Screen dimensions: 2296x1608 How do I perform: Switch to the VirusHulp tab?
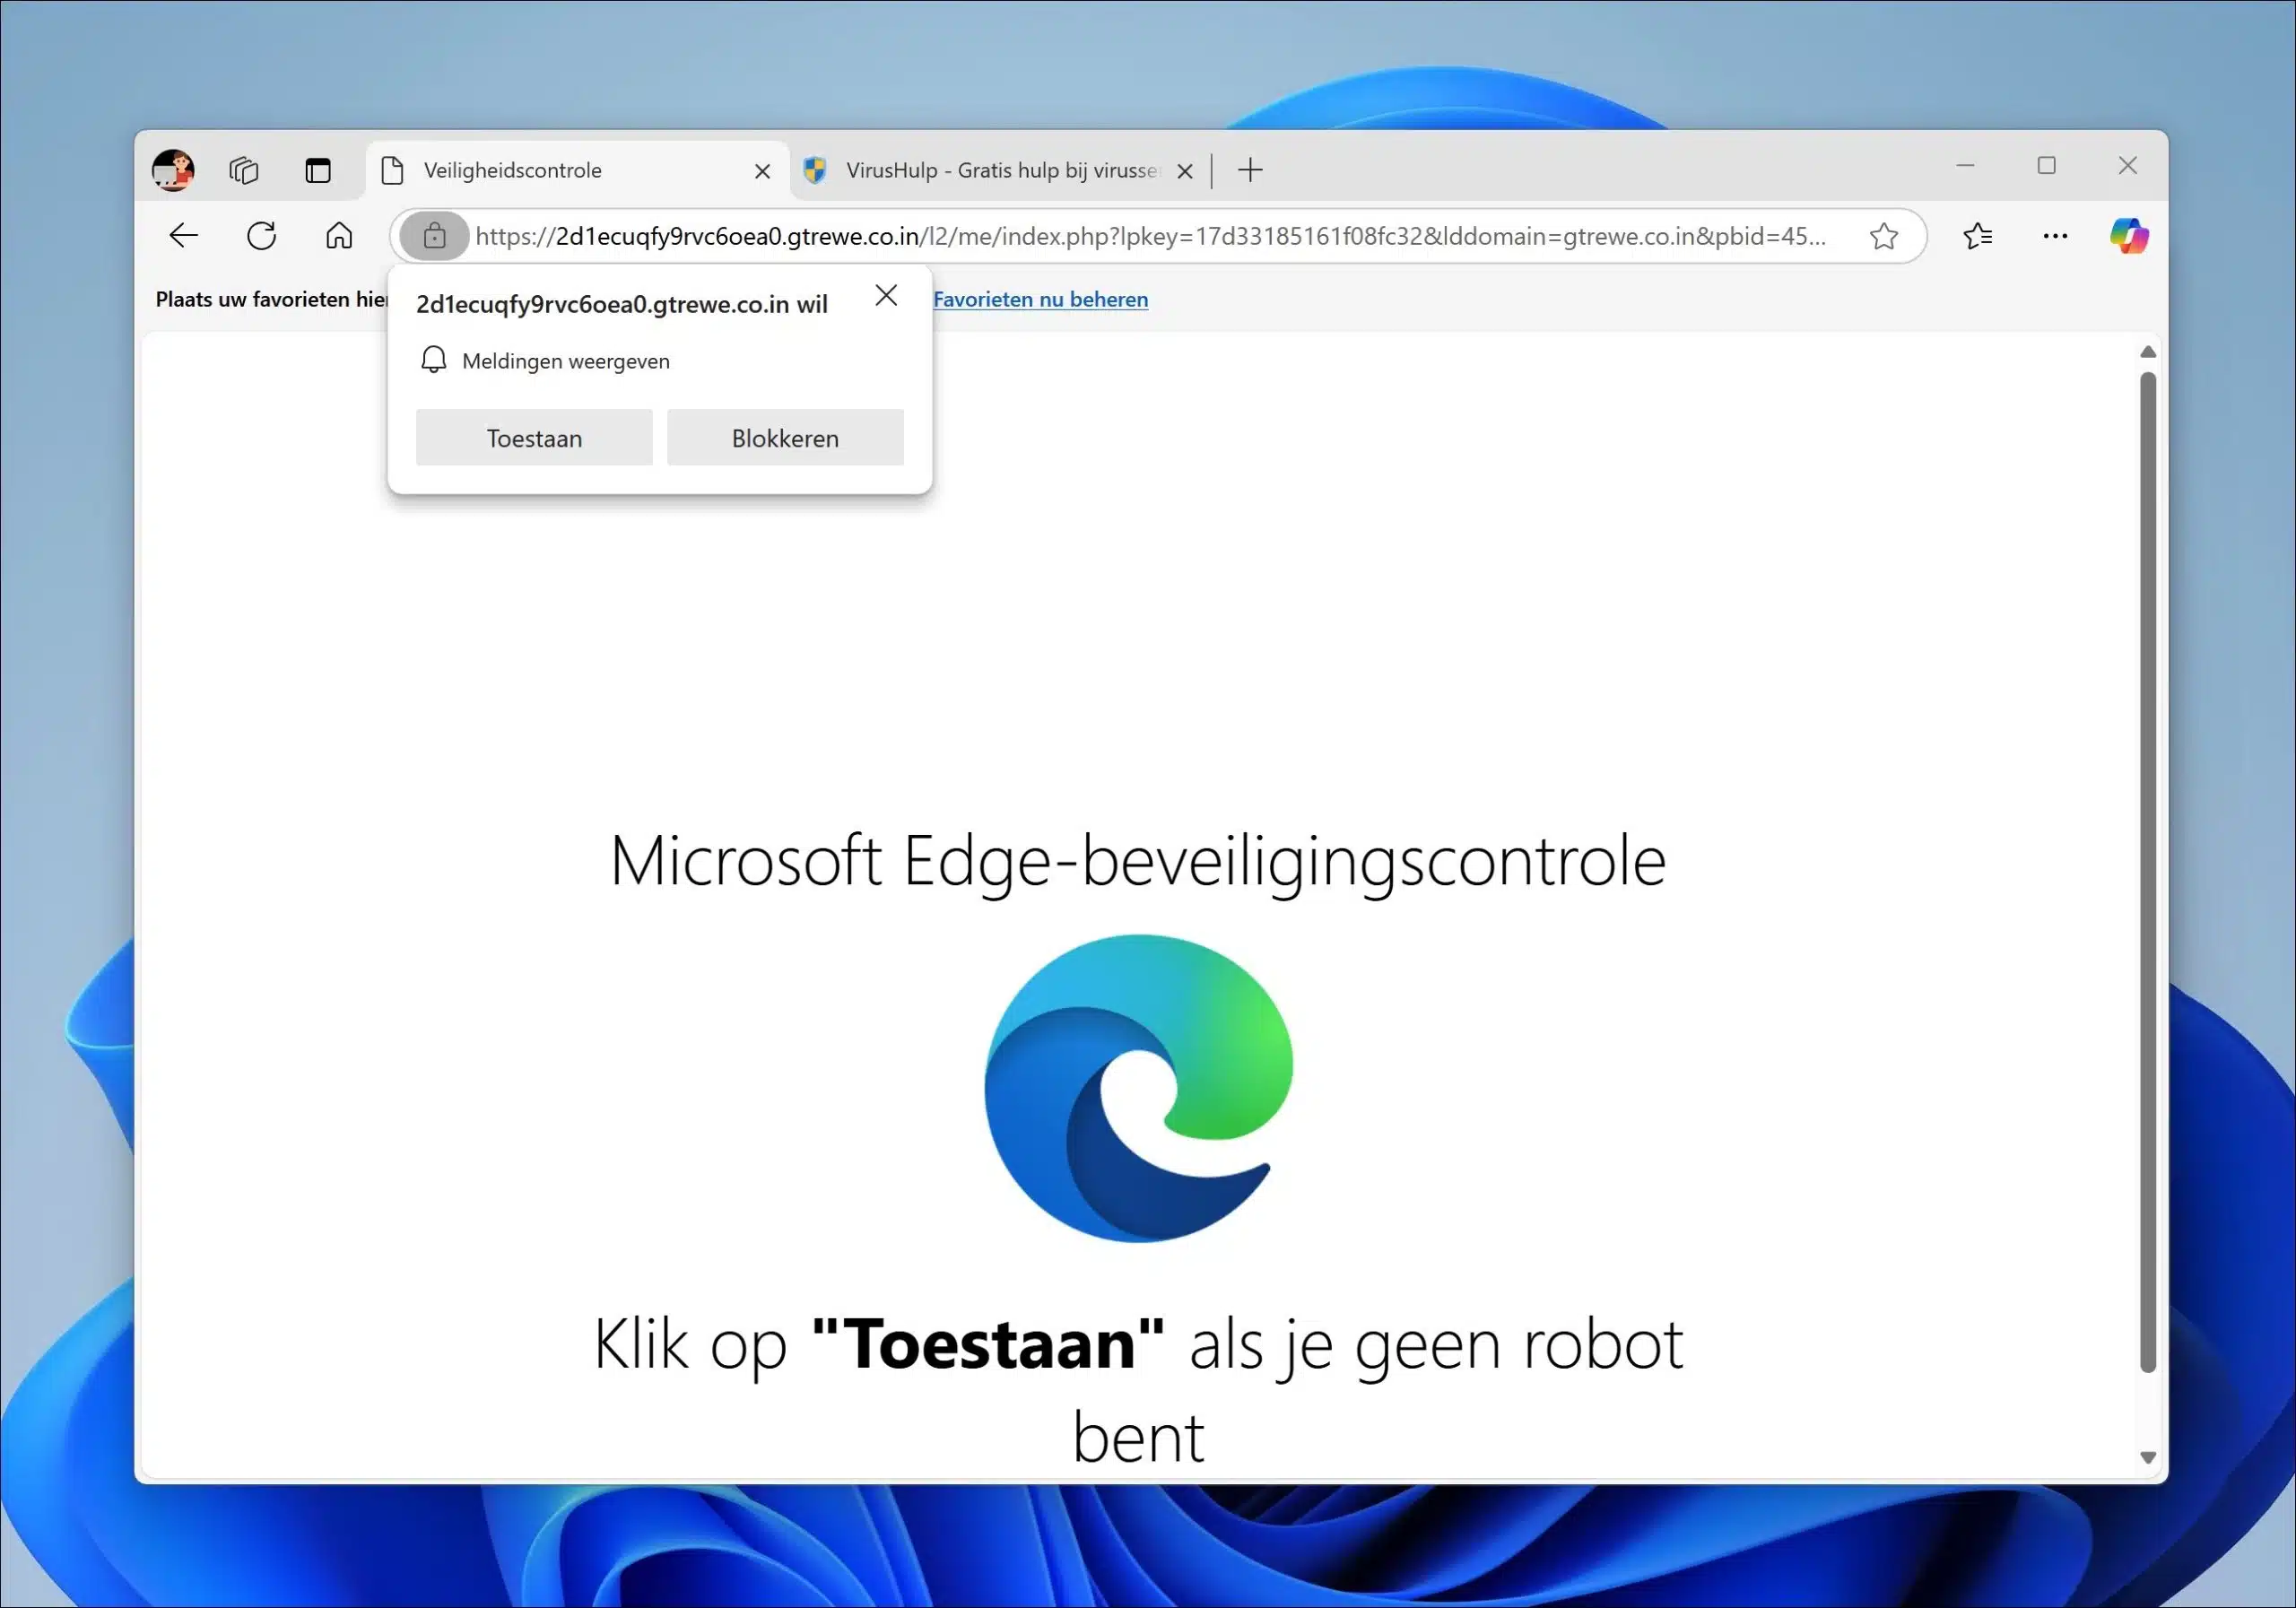click(1000, 170)
